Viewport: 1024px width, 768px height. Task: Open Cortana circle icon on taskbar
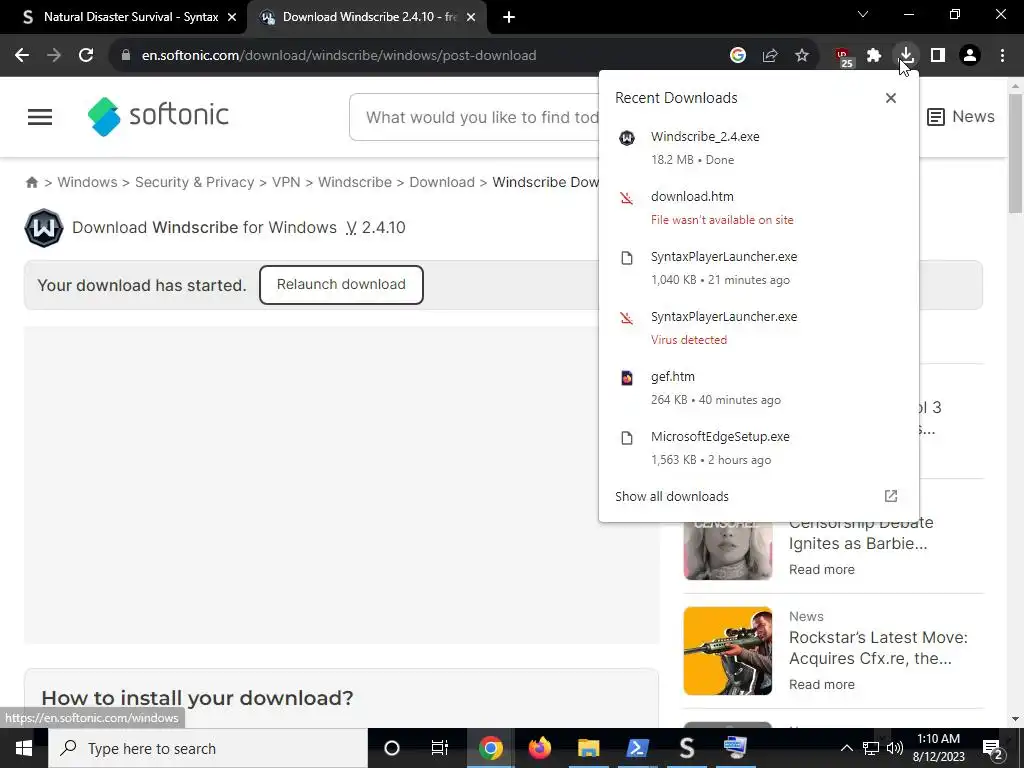click(x=392, y=748)
